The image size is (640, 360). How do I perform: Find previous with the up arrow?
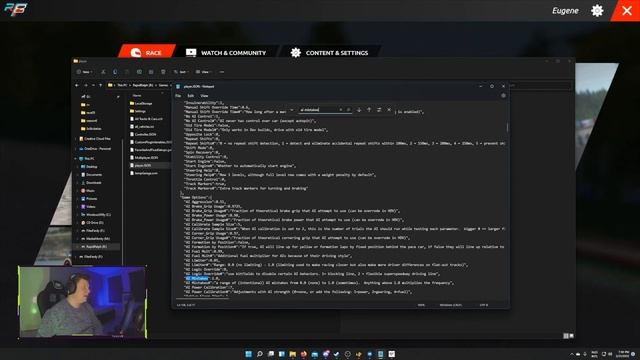pyautogui.click(x=369, y=110)
